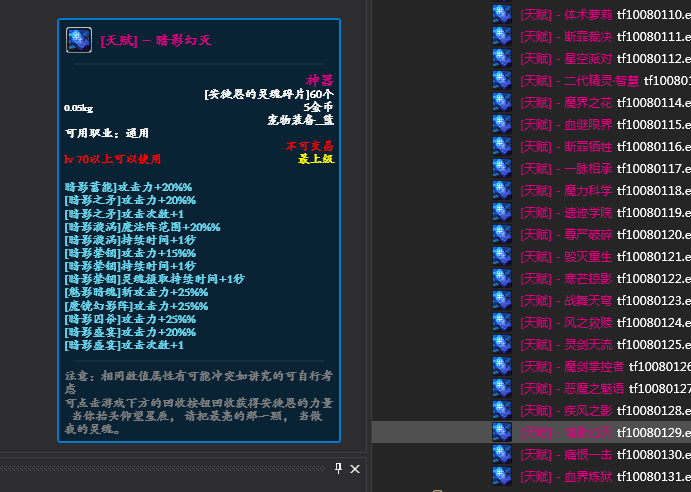This screenshot has width=691, height=492.
Task: Select the 寒芒掠影 file name
Action: coord(654,279)
